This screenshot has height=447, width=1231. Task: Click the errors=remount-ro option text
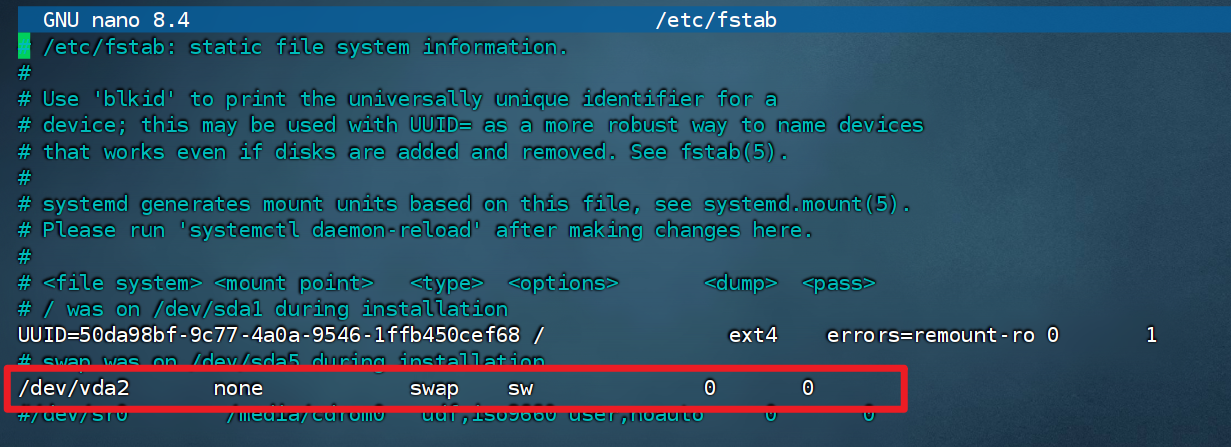tap(930, 335)
